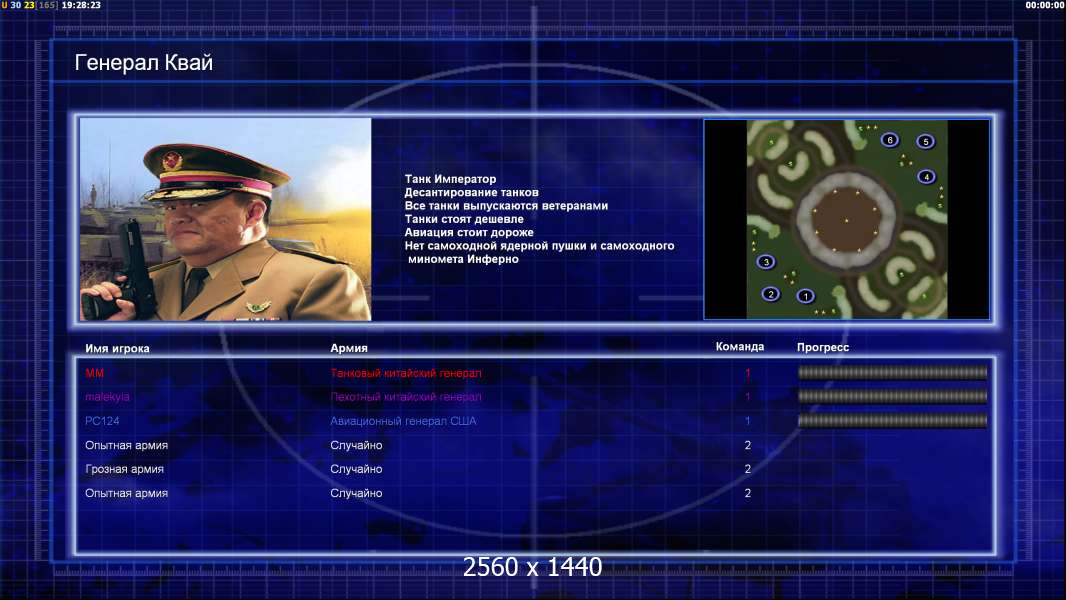Viewport: 1066px width, 600px height.
Task: Click the 19:28:23 clock overlay
Action: tap(81, 5)
